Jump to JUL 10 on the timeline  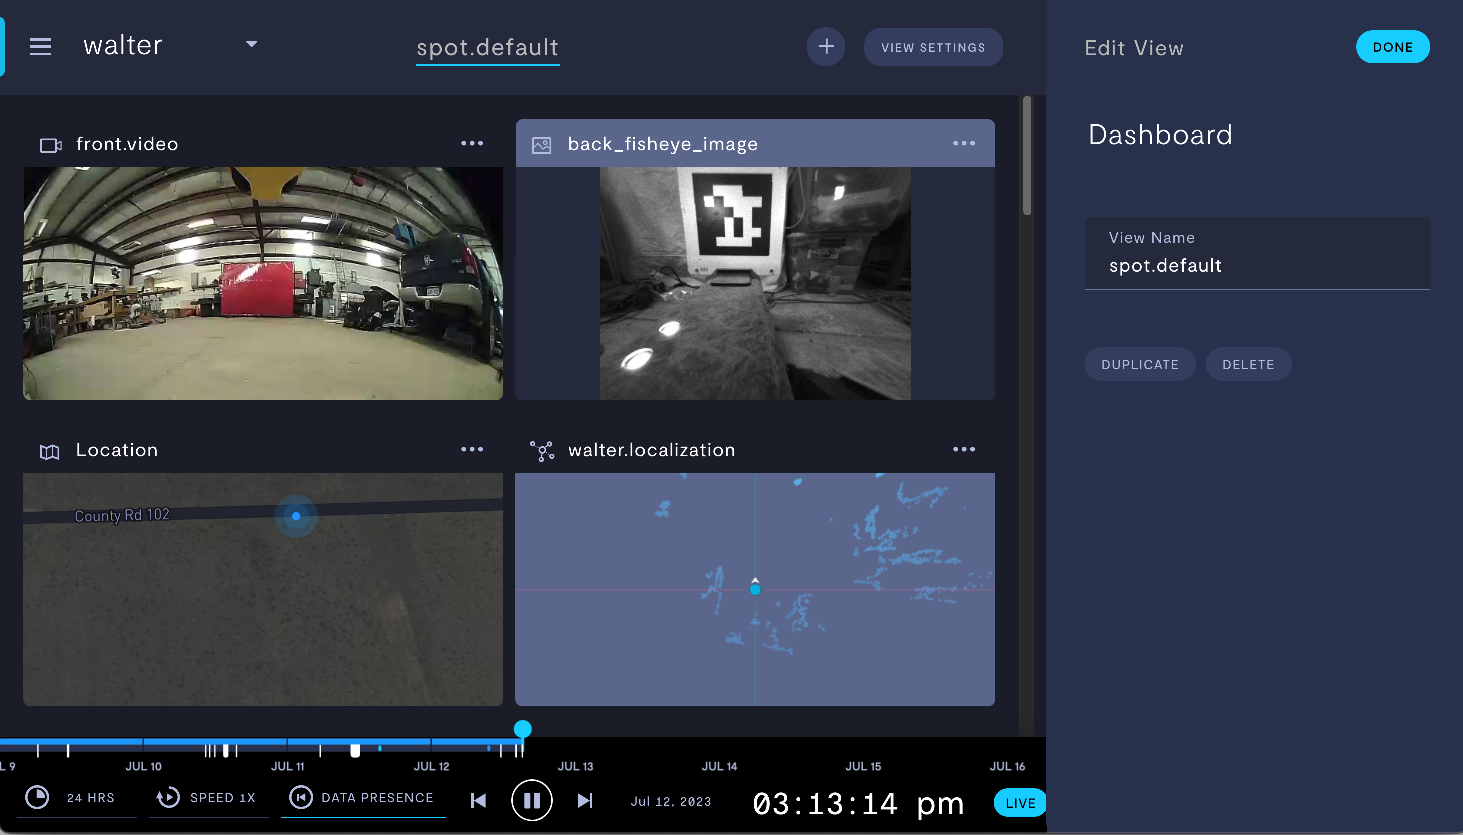click(144, 766)
